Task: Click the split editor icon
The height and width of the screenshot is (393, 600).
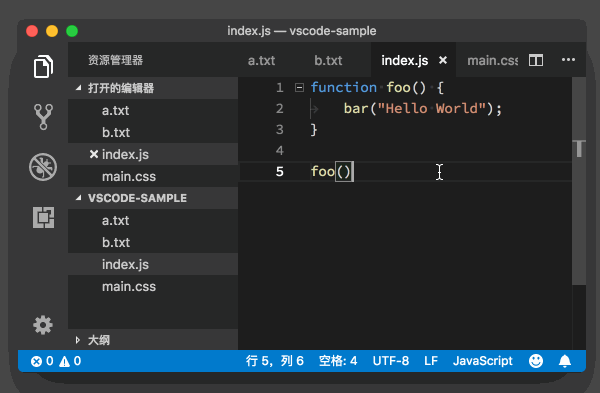Action: 536,60
